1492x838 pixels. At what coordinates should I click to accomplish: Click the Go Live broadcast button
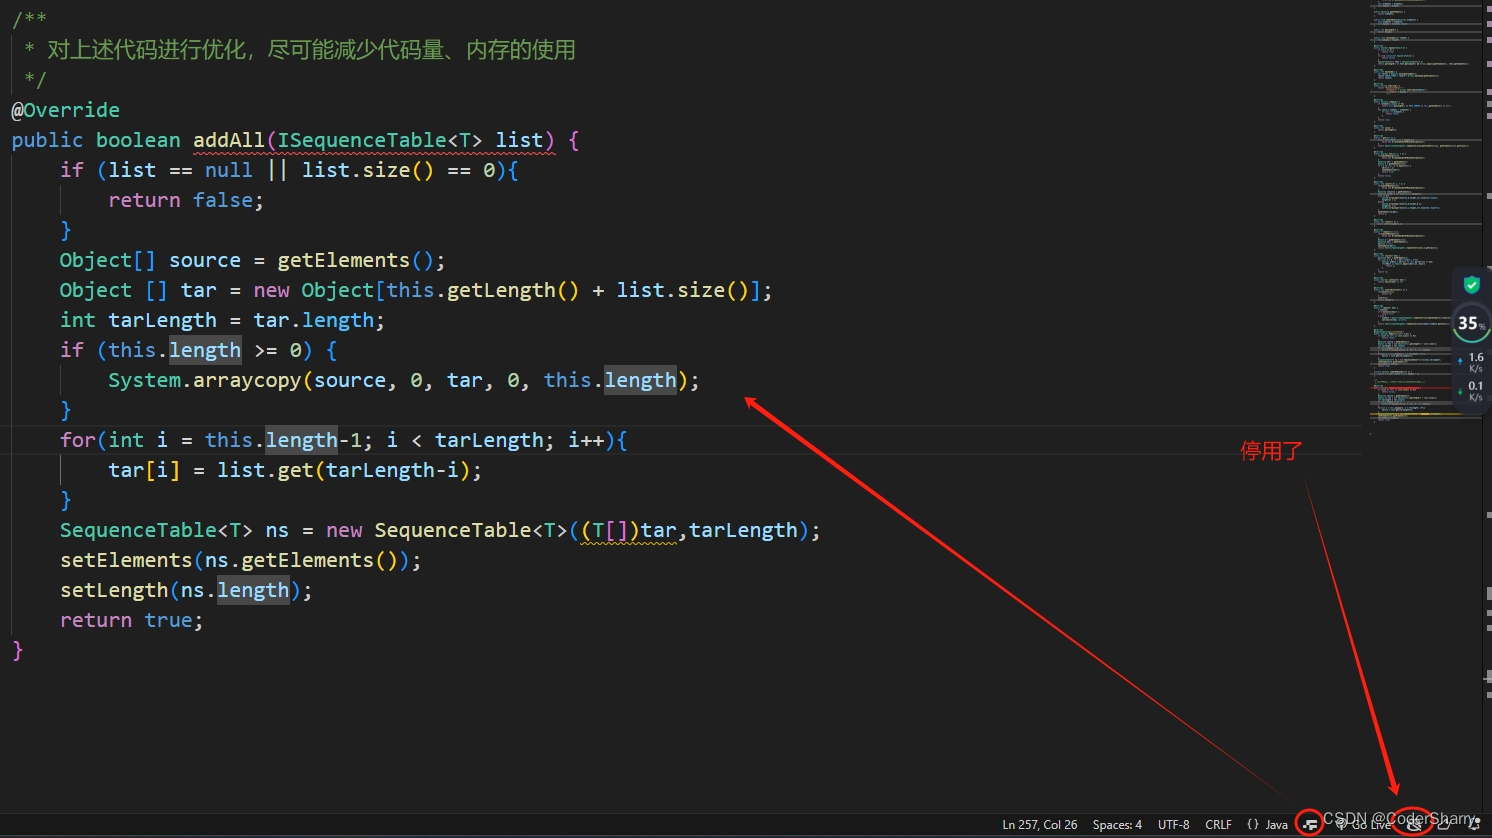(x=1364, y=825)
